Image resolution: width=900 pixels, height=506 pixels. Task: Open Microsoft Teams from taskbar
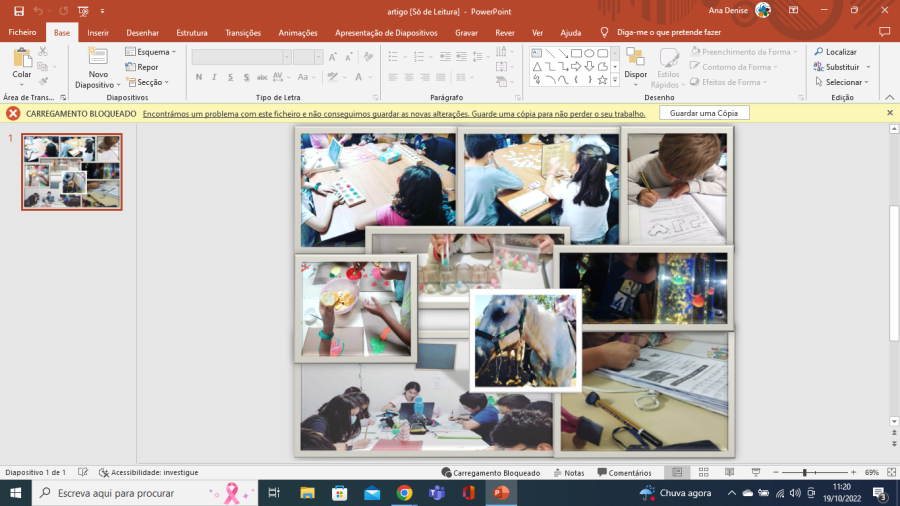pyautogui.click(x=437, y=493)
